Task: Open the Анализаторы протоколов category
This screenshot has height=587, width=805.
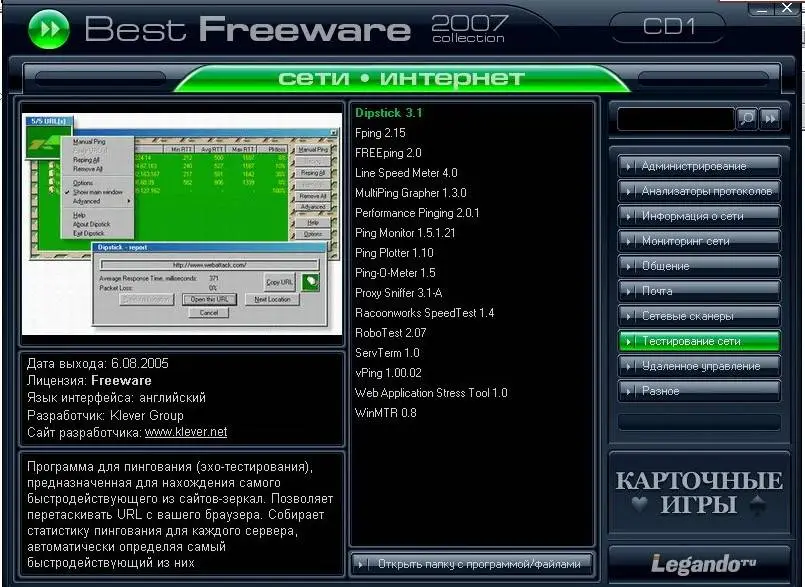Action: 699,191
